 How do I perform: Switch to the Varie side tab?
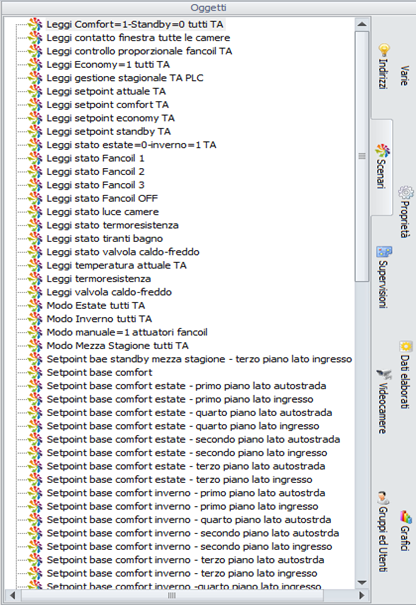(404, 76)
